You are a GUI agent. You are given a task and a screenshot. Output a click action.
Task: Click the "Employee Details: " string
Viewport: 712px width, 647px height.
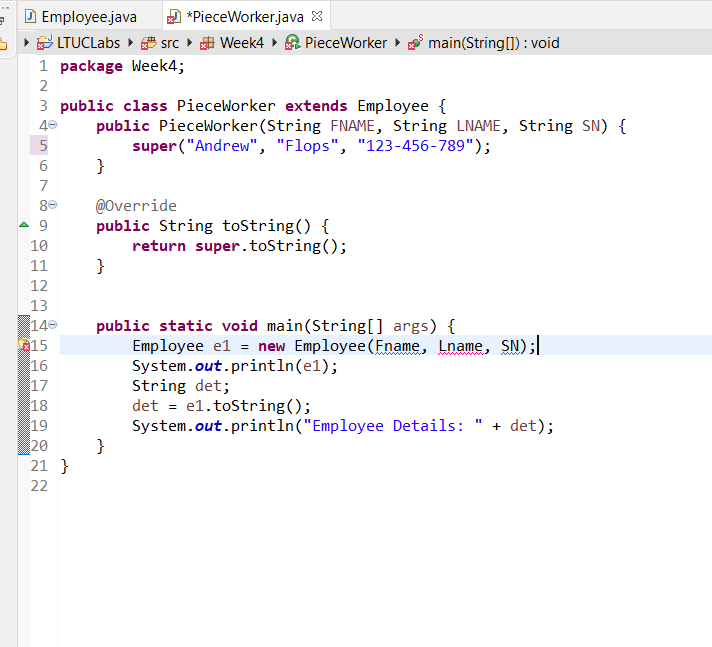coord(393,426)
